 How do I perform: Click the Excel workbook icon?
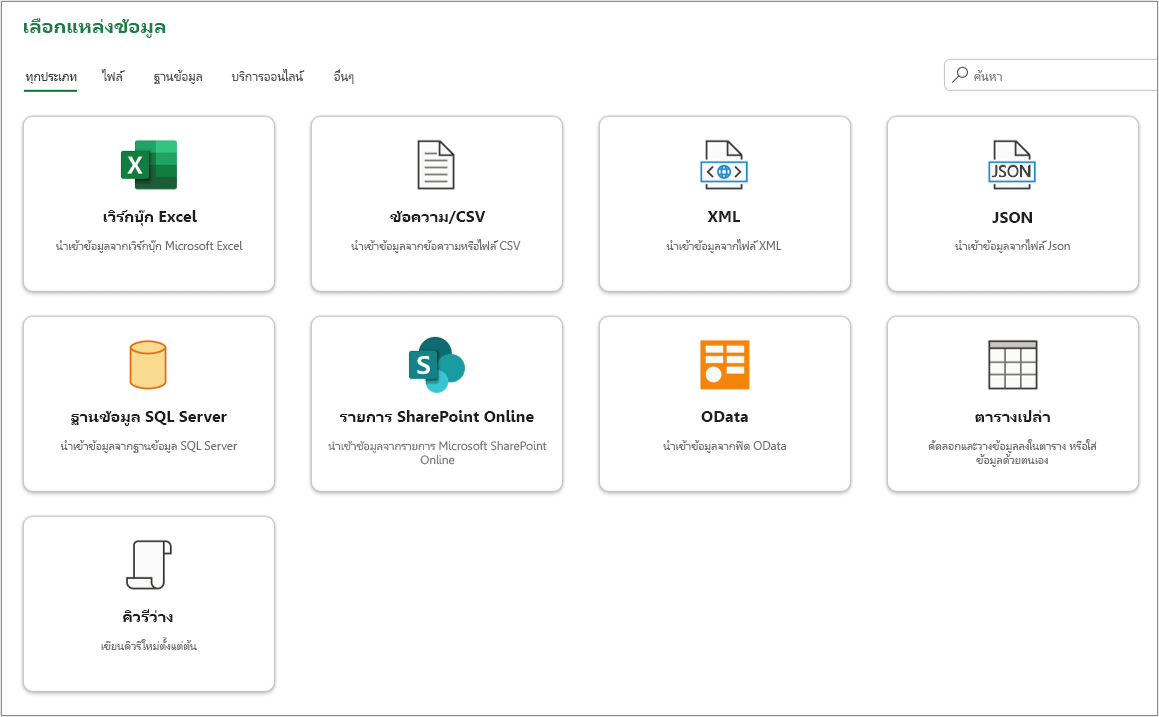point(149,165)
